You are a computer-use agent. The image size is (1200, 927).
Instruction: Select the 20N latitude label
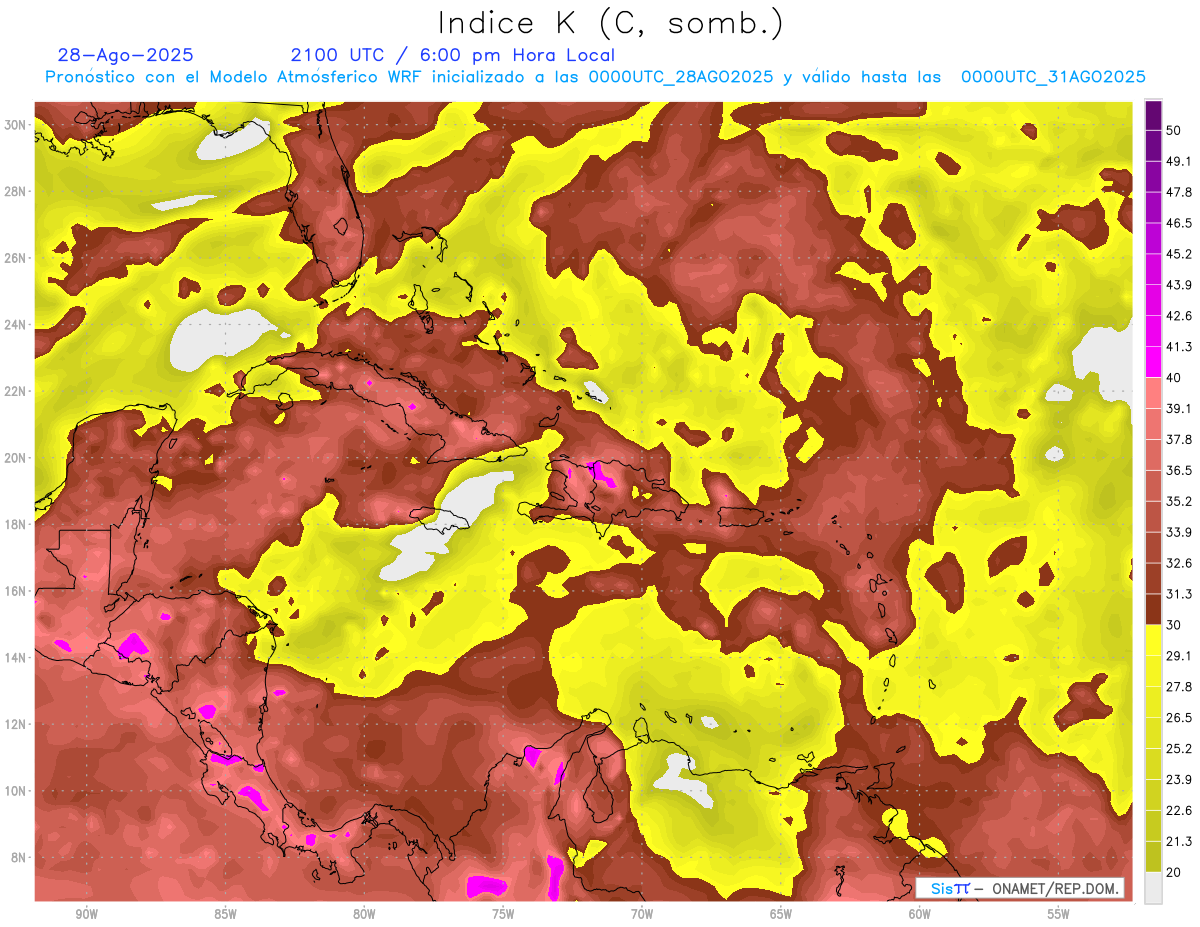(x=15, y=458)
